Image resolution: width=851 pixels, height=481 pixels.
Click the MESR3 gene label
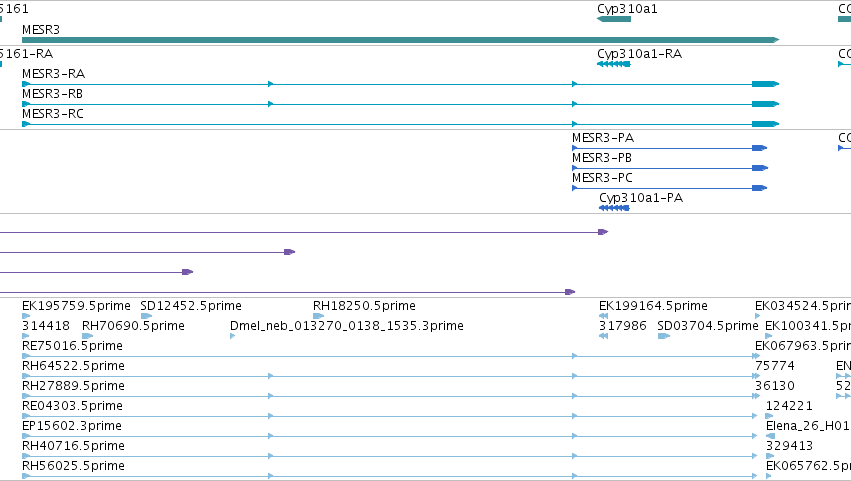tap(41, 30)
